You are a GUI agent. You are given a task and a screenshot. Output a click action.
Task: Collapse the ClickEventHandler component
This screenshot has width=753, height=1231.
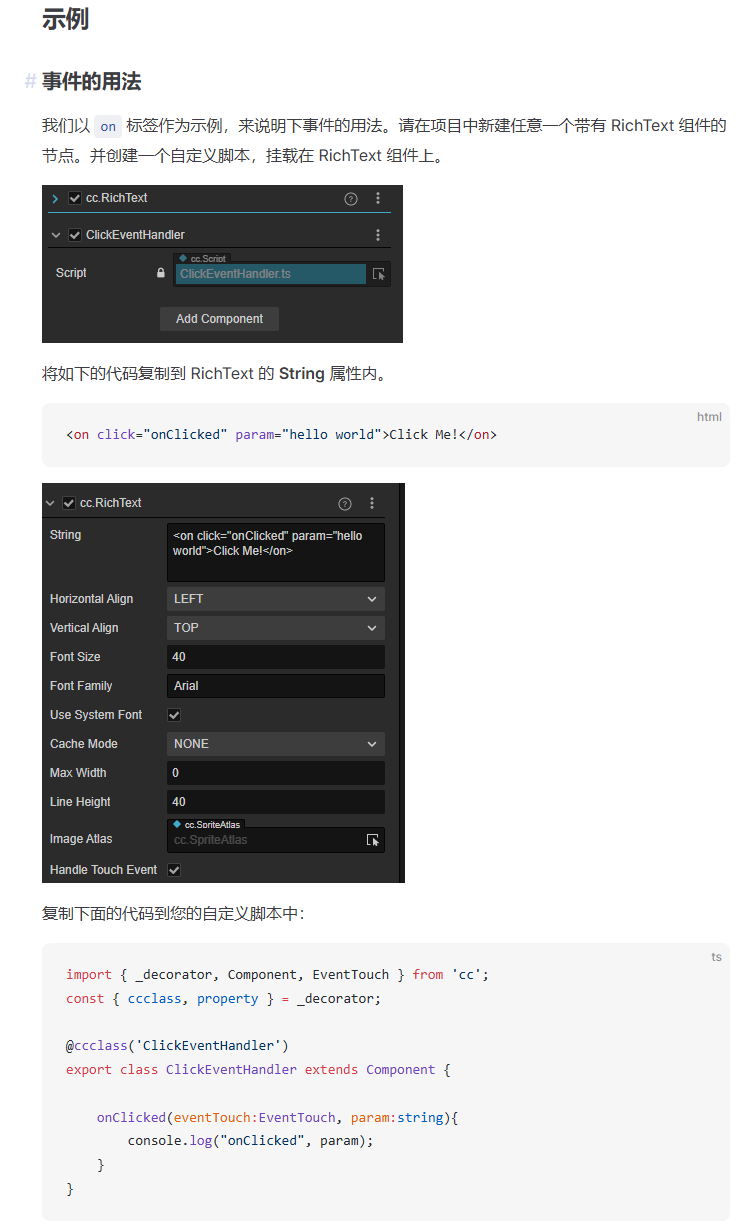[55, 235]
